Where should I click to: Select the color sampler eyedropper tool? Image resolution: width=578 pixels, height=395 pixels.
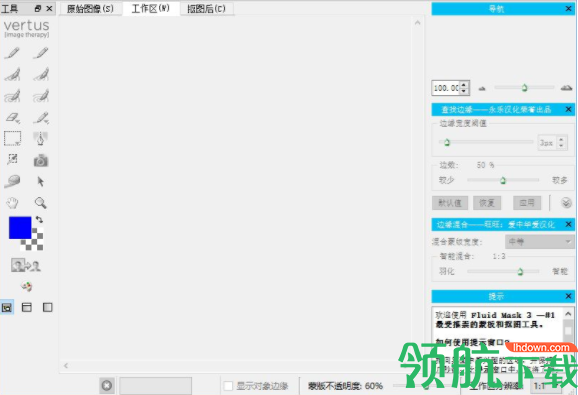coord(13,160)
